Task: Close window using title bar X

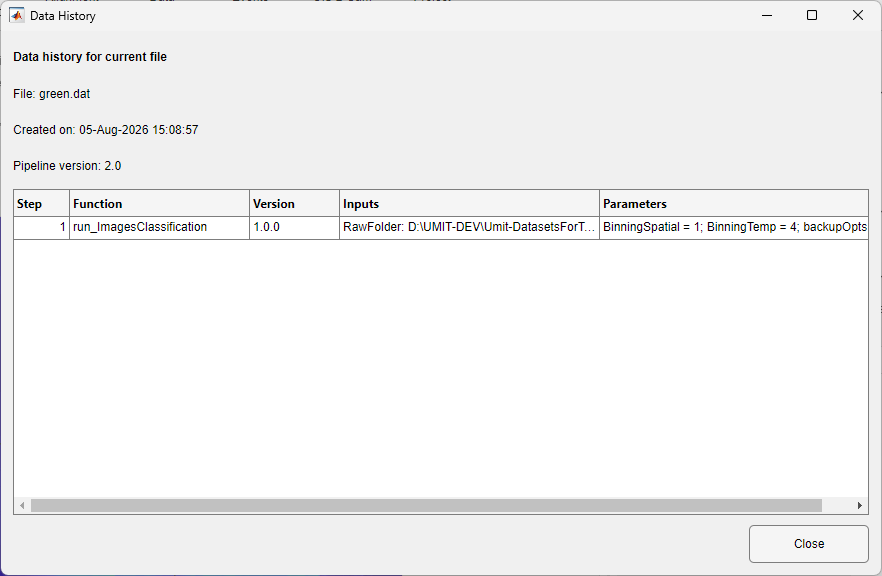Action: [x=857, y=15]
